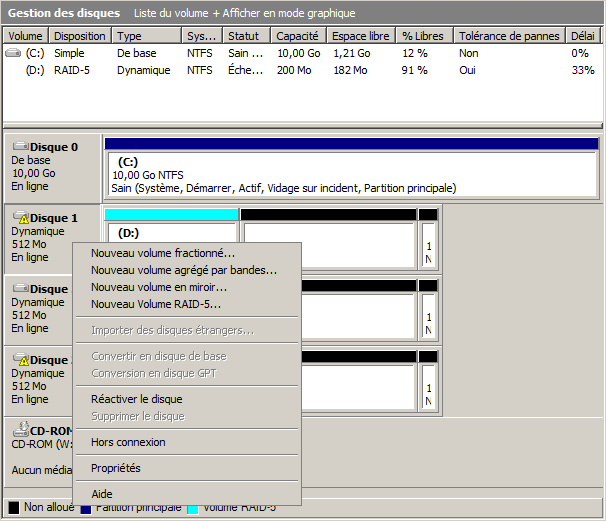Click the C: volume icon in list
606x521 pixels.
pos(13,52)
